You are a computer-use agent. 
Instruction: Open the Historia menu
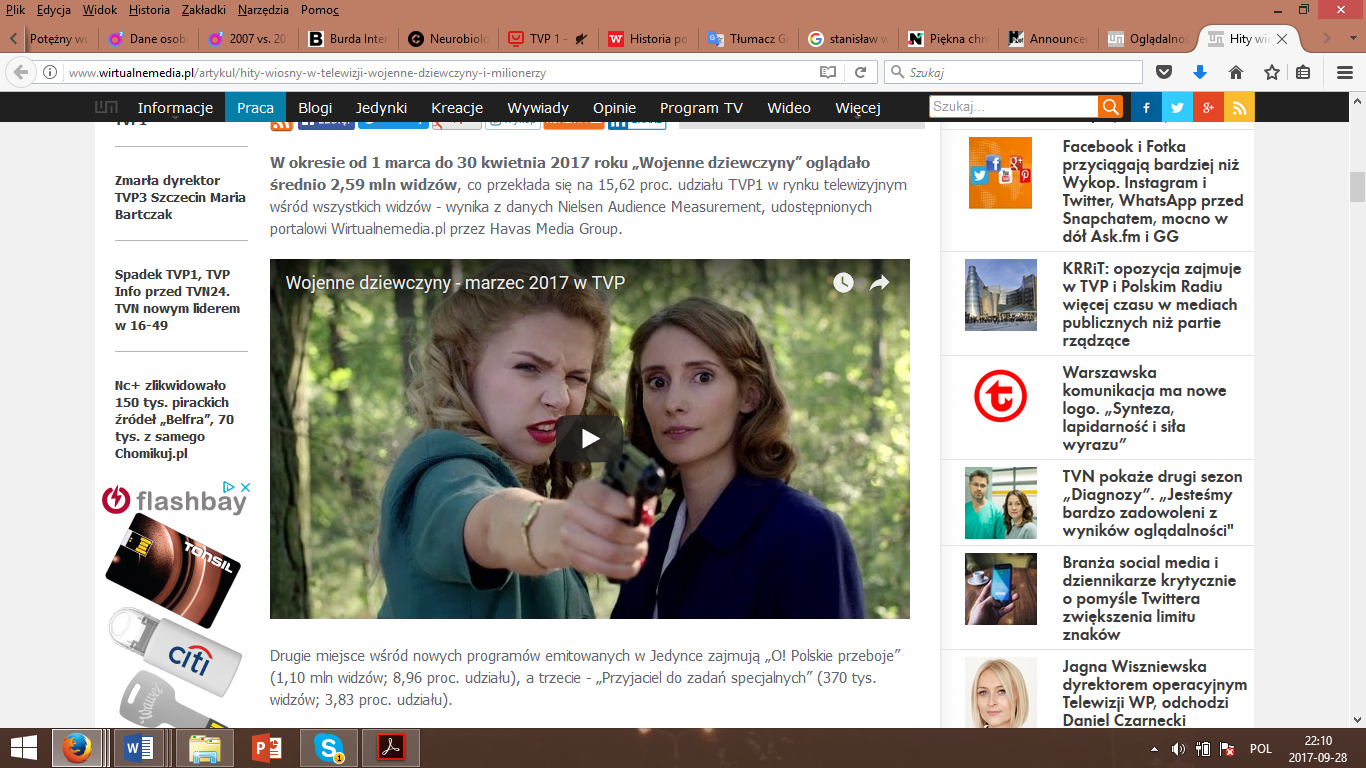click(149, 10)
